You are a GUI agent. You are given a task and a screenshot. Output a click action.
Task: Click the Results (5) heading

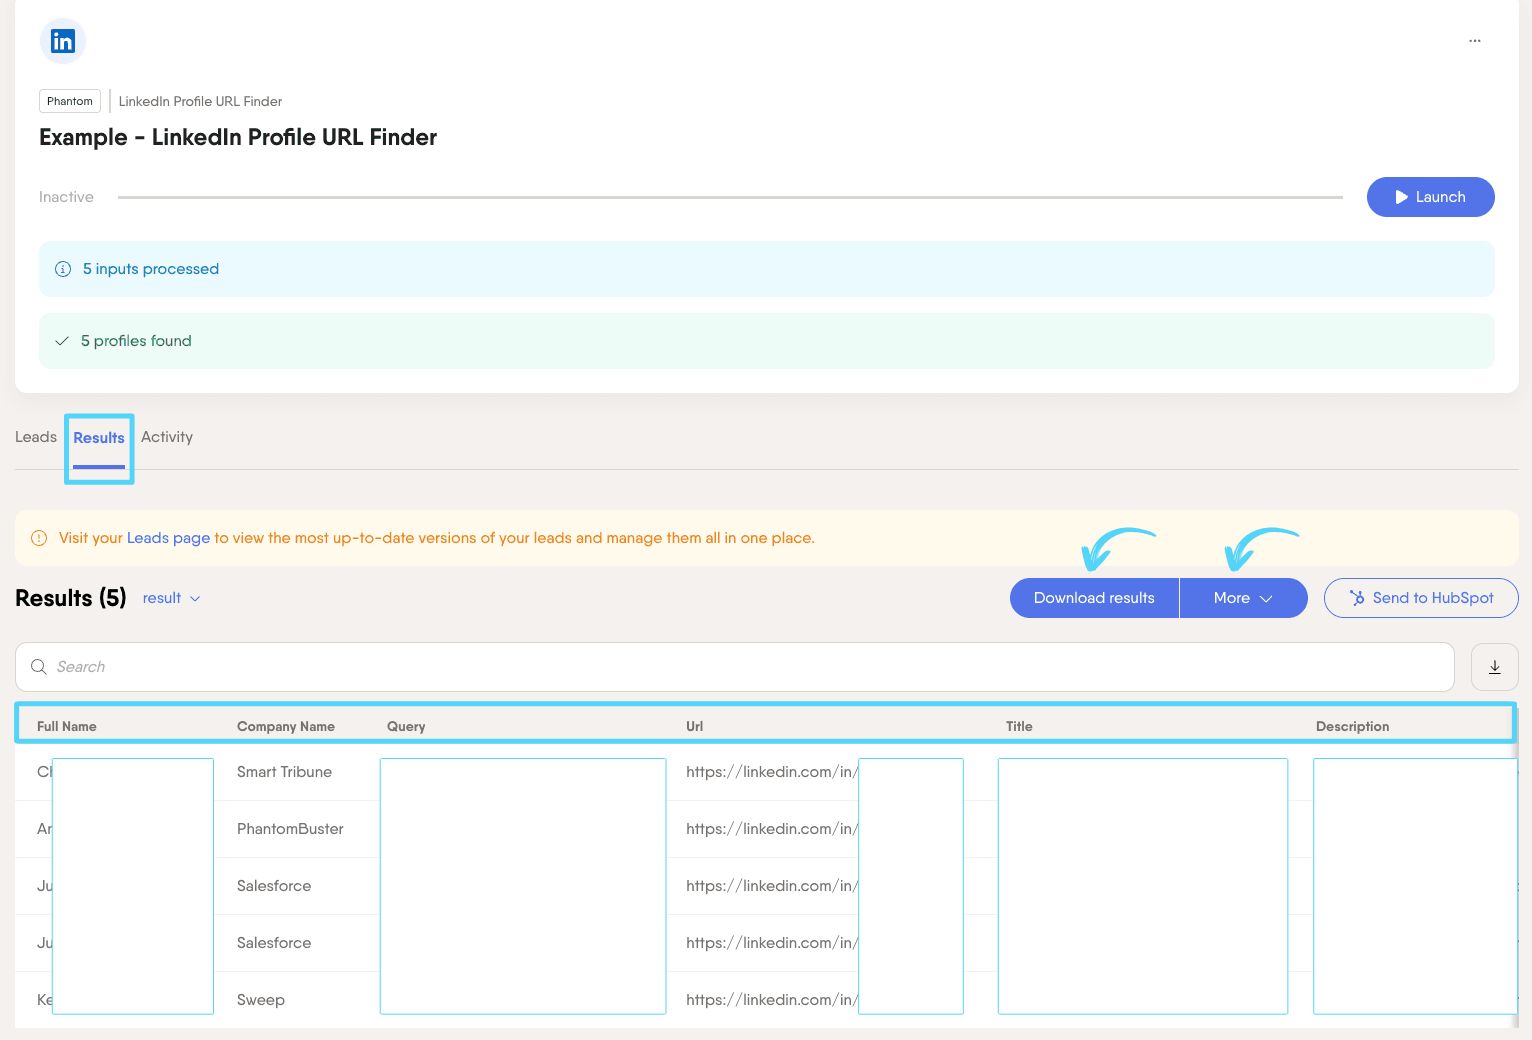pyautogui.click(x=71, y=598)
